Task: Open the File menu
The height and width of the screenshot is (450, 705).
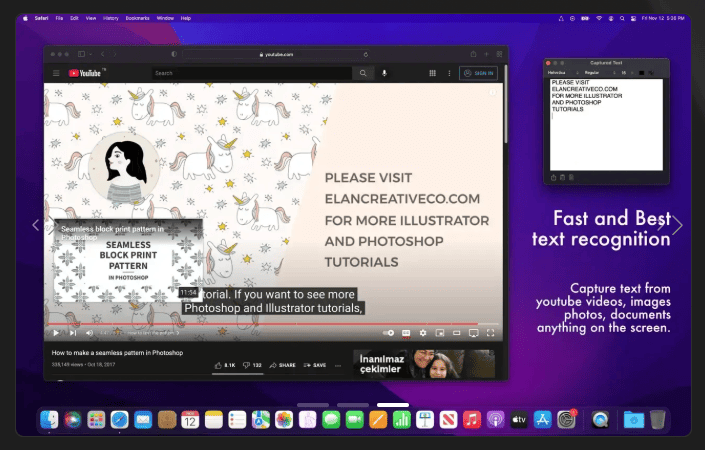Action: (59, 18)
